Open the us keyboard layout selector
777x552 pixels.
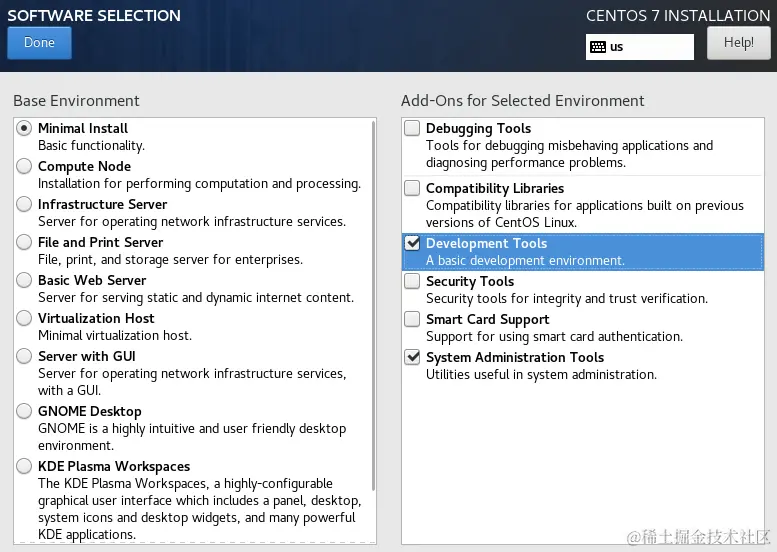[639, 47]
